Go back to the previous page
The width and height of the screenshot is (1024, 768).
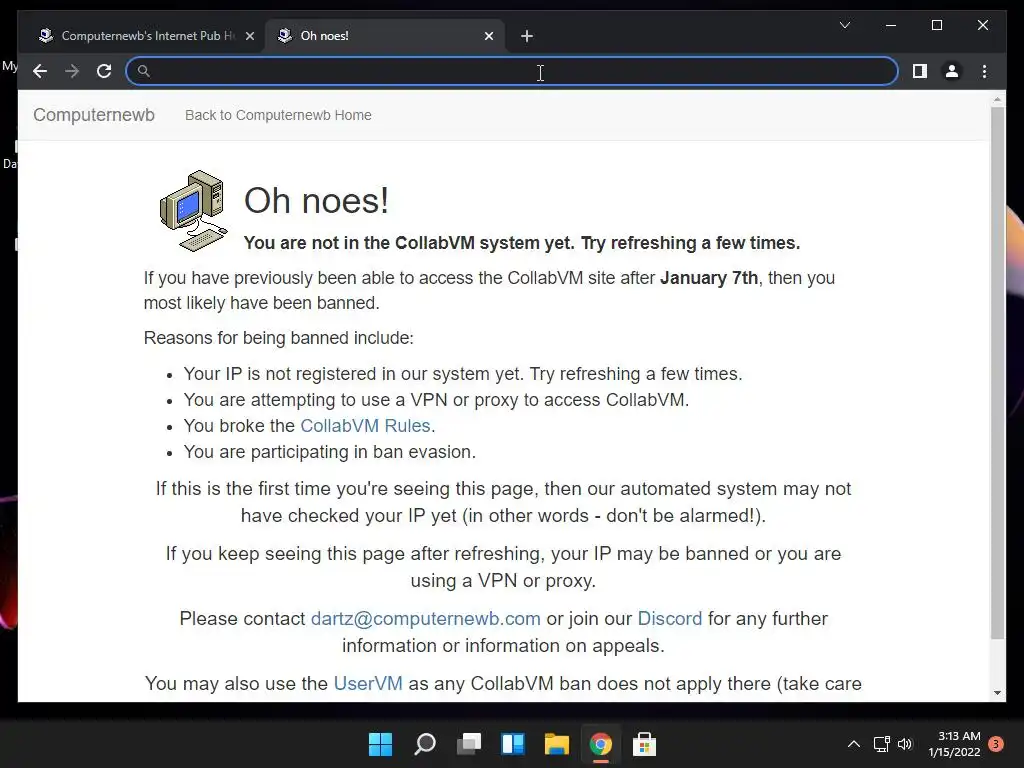pos(40,71)
